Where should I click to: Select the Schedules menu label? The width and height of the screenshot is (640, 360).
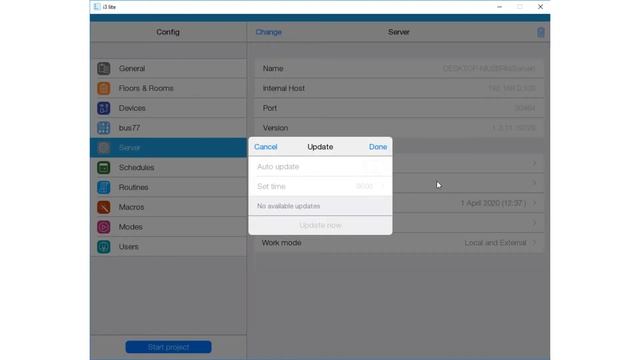coord(137,167)
